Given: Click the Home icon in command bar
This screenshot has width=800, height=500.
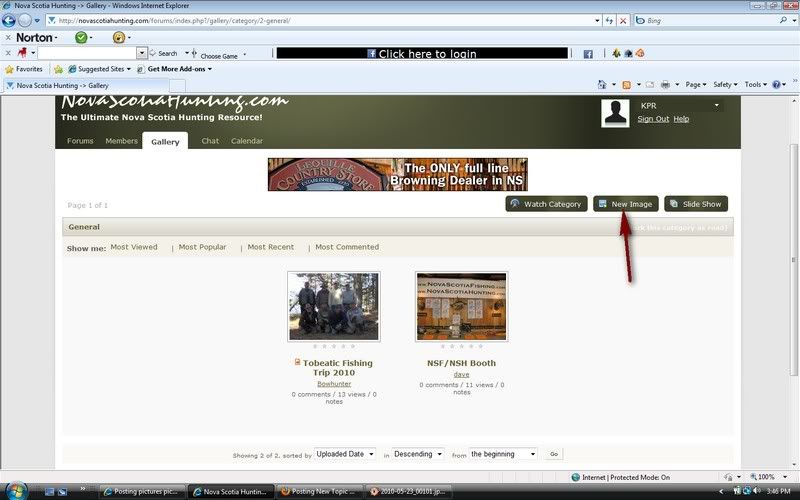Looking at the screenshot, I should [x=602, y=85].
